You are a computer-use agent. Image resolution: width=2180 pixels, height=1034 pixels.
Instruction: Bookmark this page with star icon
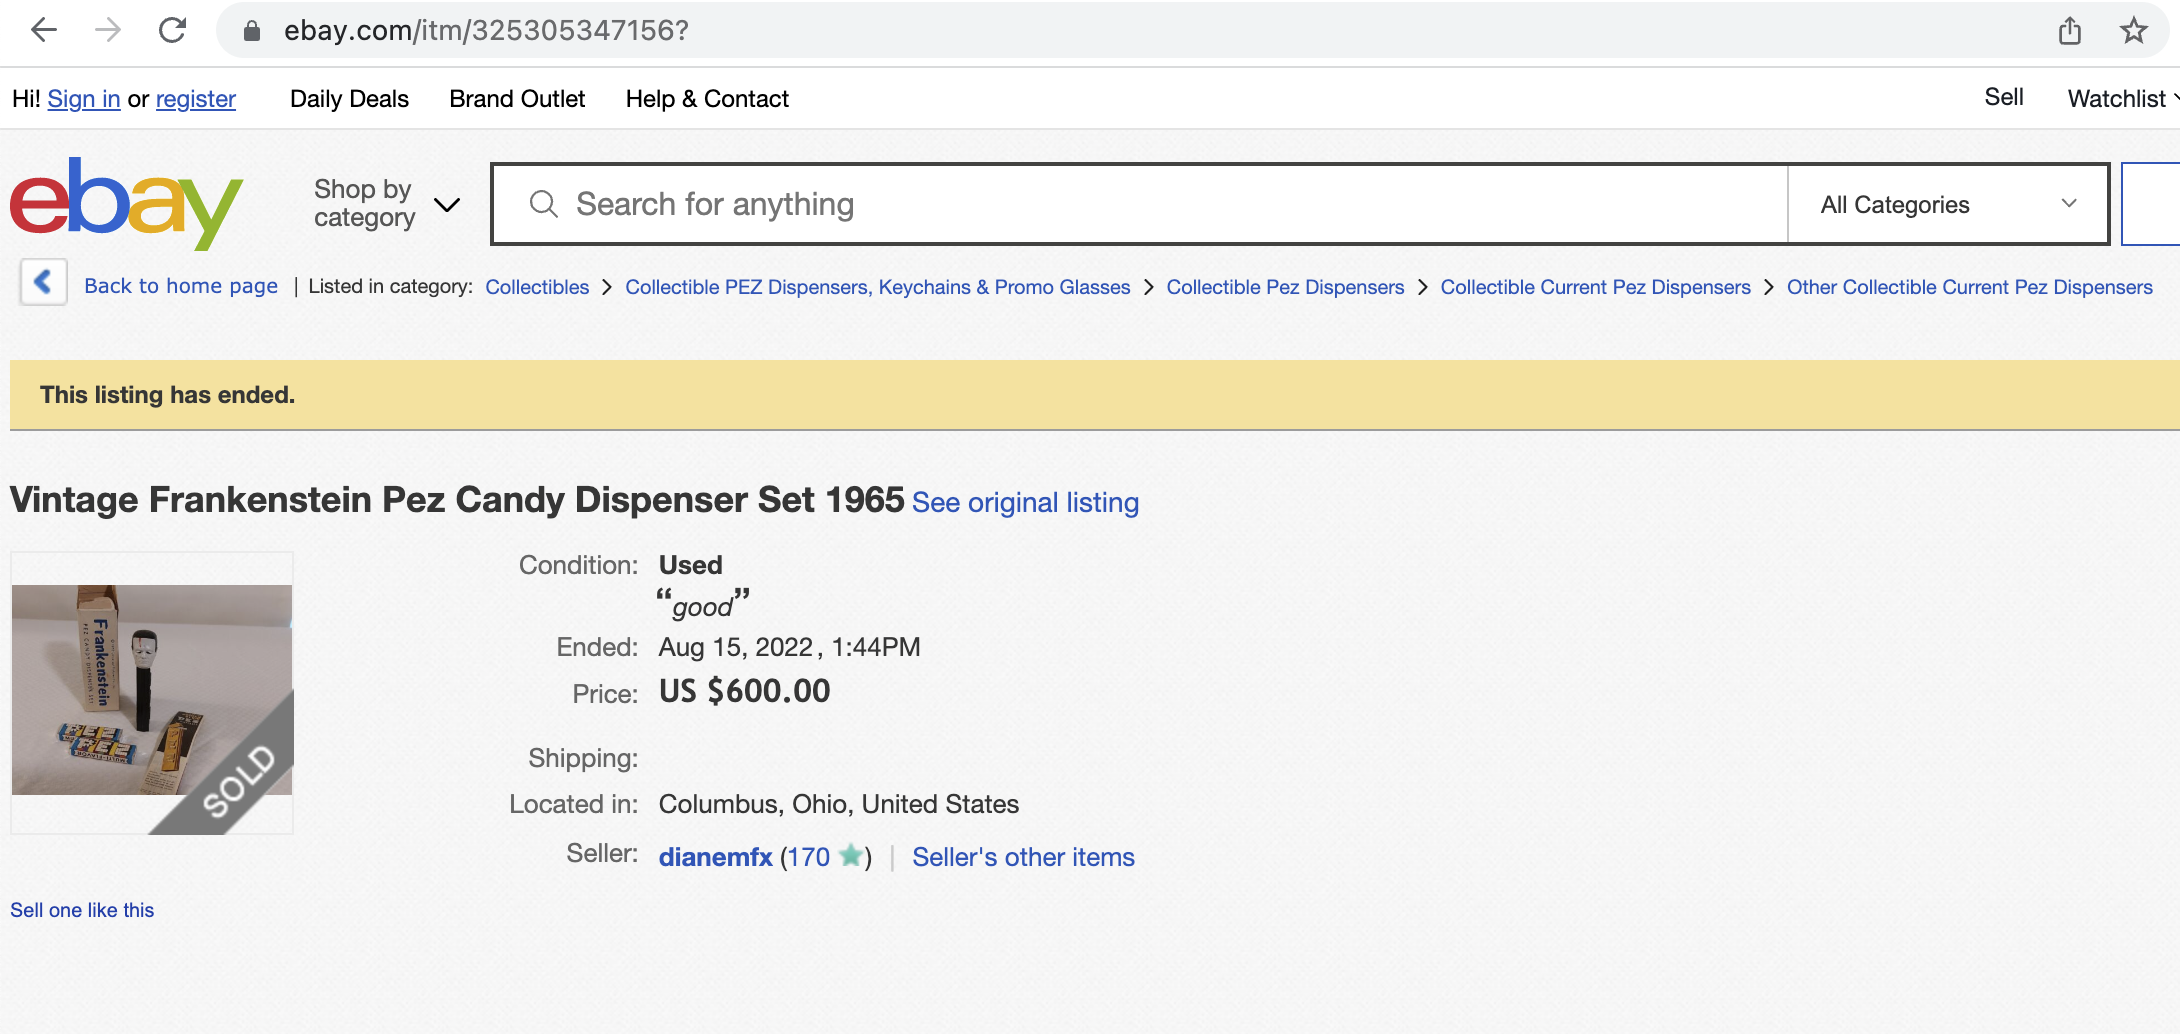coord(2134,31)
